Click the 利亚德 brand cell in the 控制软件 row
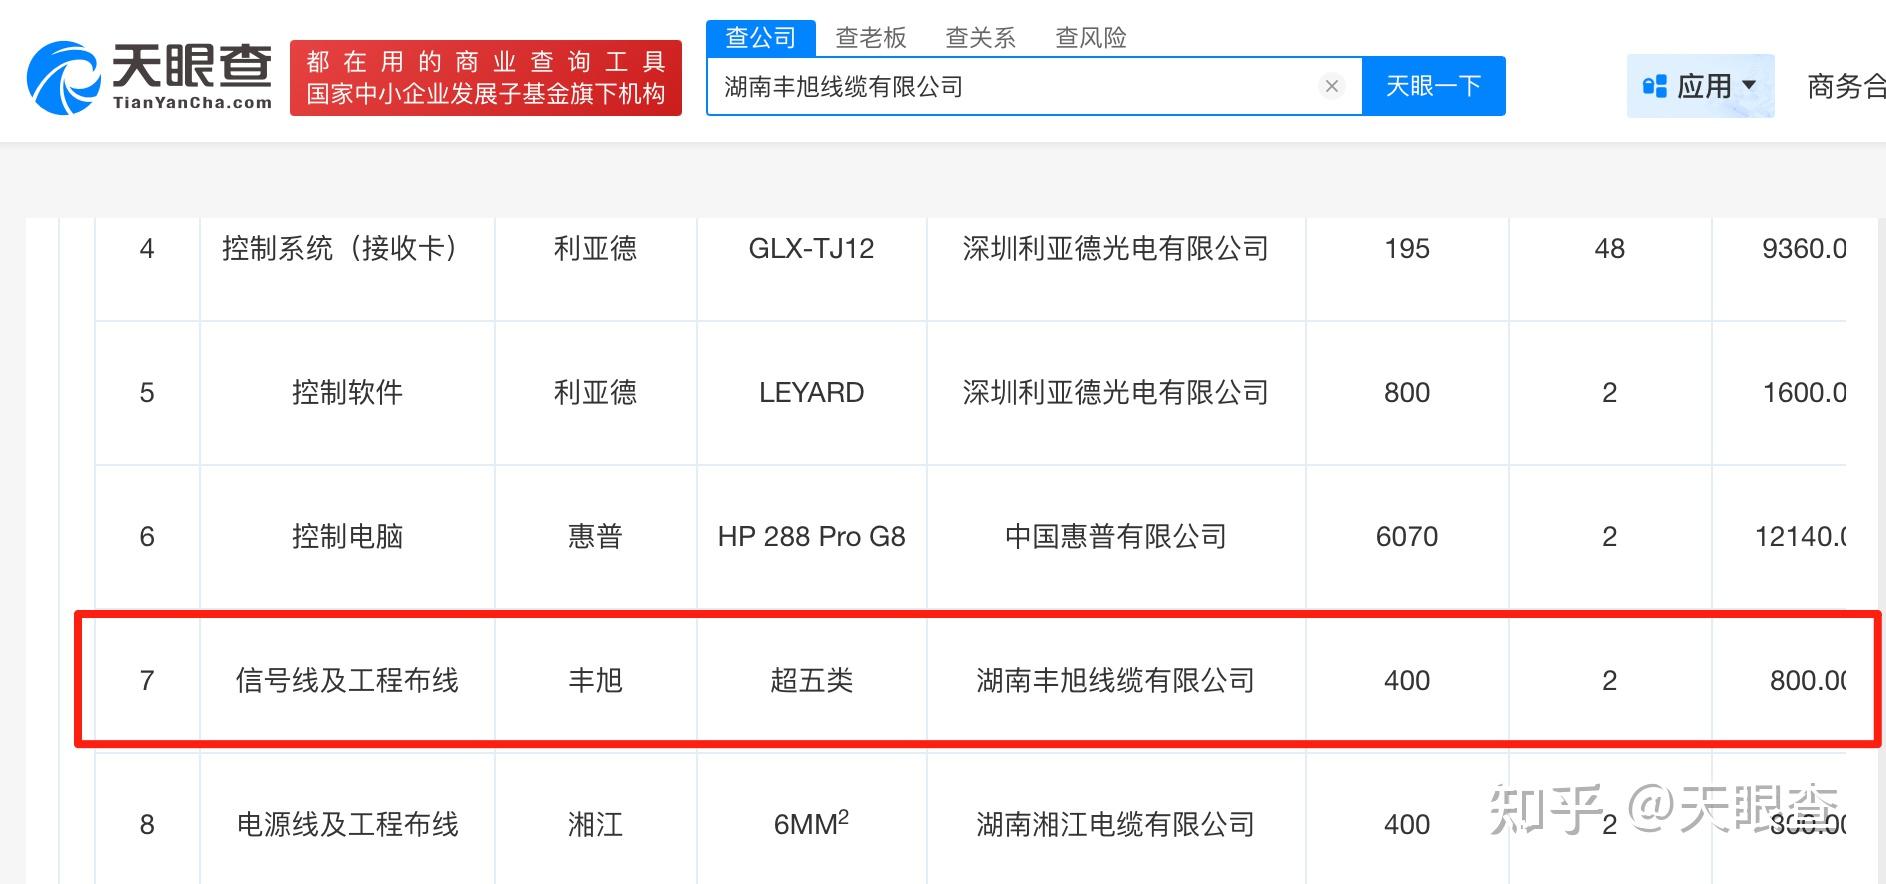 click(595, 393)
